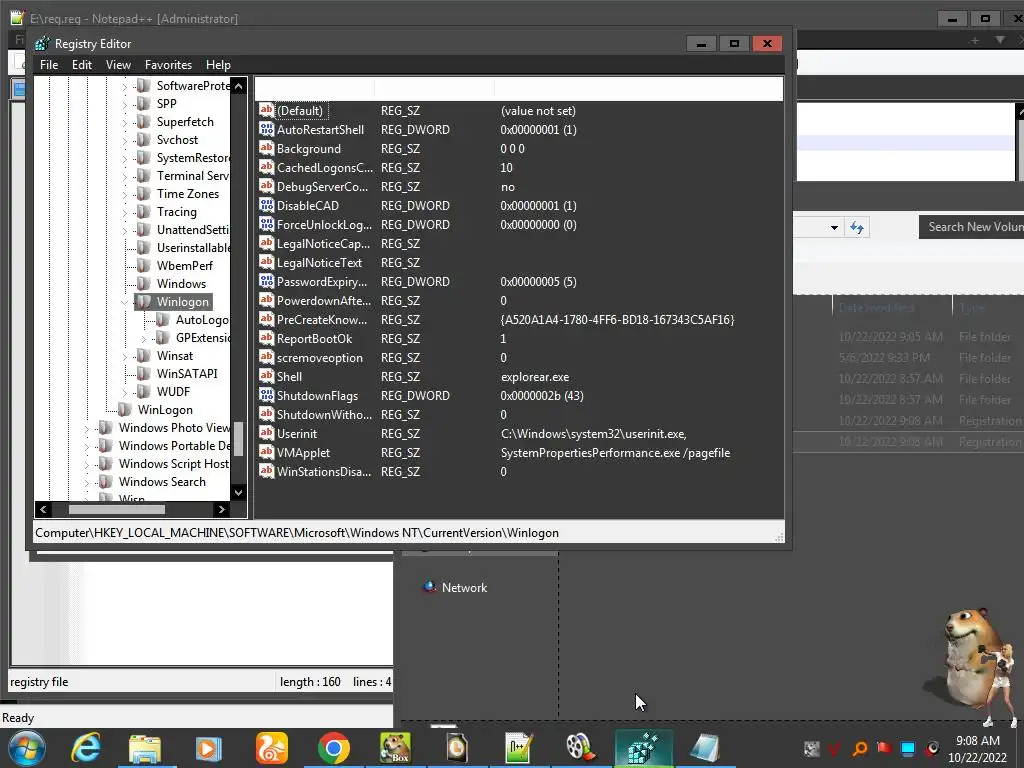The width and height of the screenshot is (1024, 768).
Task: Select the Windows Script Host key
Action: (174, 464)
